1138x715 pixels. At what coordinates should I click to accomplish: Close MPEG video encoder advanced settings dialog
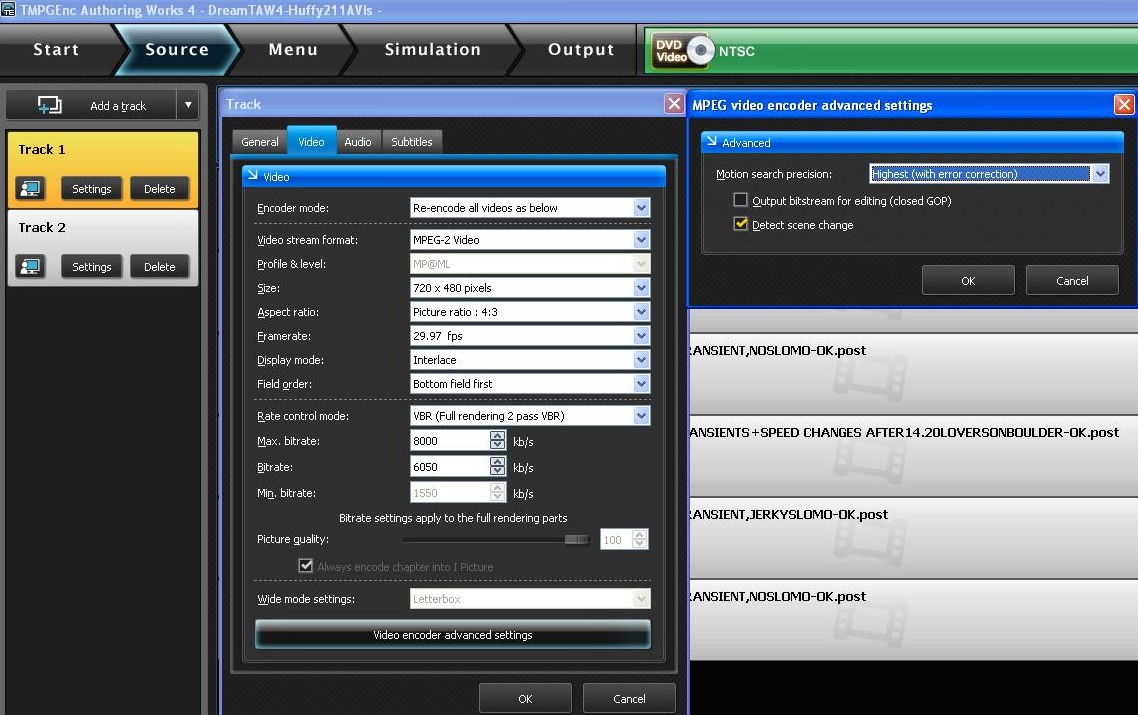[x=1124, y=105]
